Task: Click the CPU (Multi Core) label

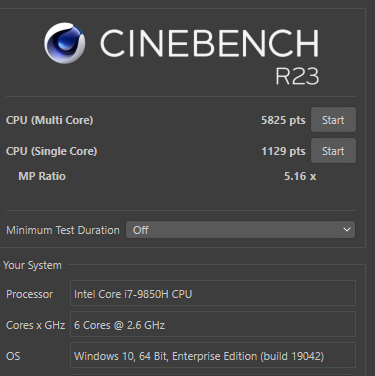Action: 49,120
